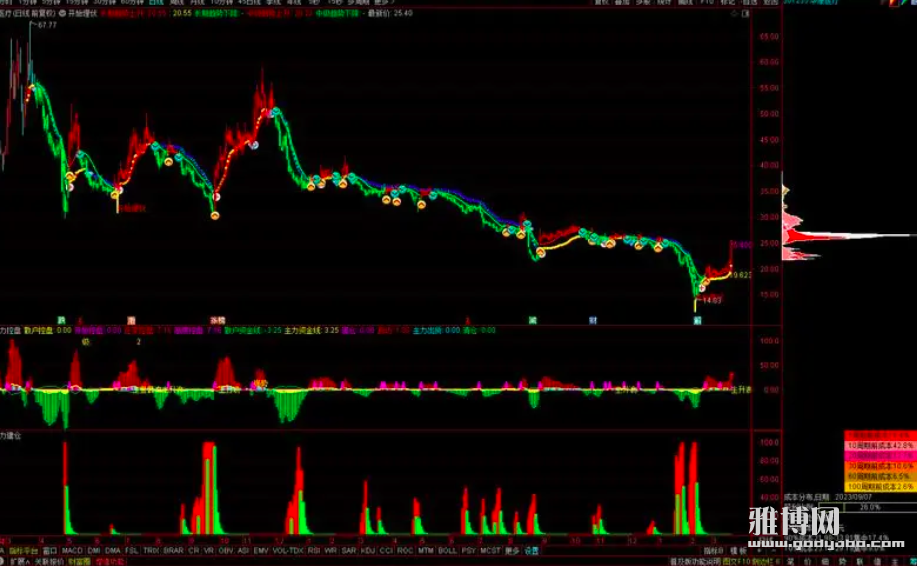Viewport: 917px width, 566px height.
Task: Click the 10周期前成本42.8% legend swatch
Action: [880, 446]
